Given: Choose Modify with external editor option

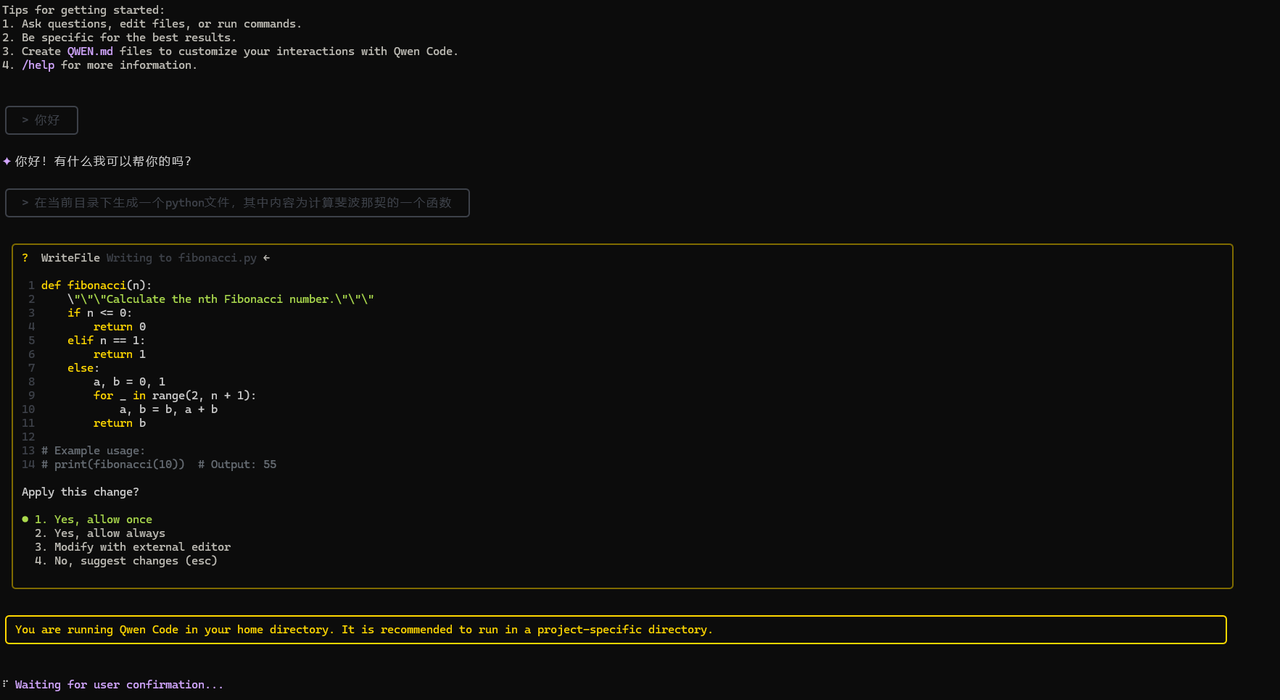Looking at the screenshot, I should pos(132,547).
